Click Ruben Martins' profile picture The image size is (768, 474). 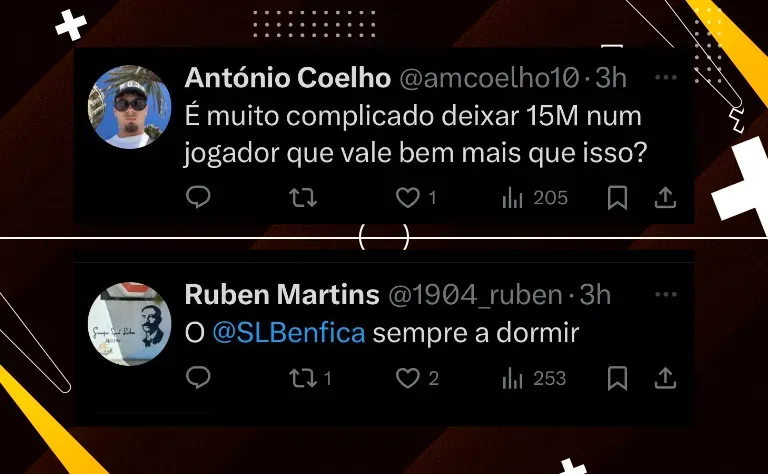(x=130, y=324)
